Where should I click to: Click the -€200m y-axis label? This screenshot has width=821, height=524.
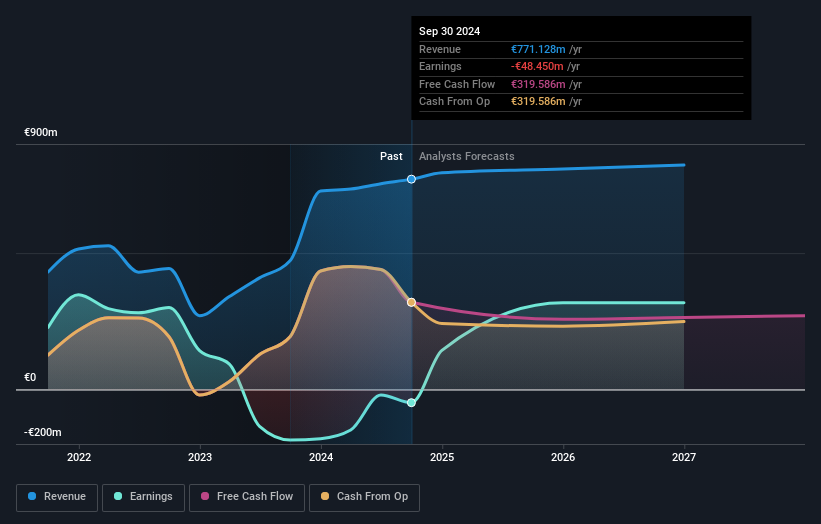pyautogui.click(x=42, y=432)
